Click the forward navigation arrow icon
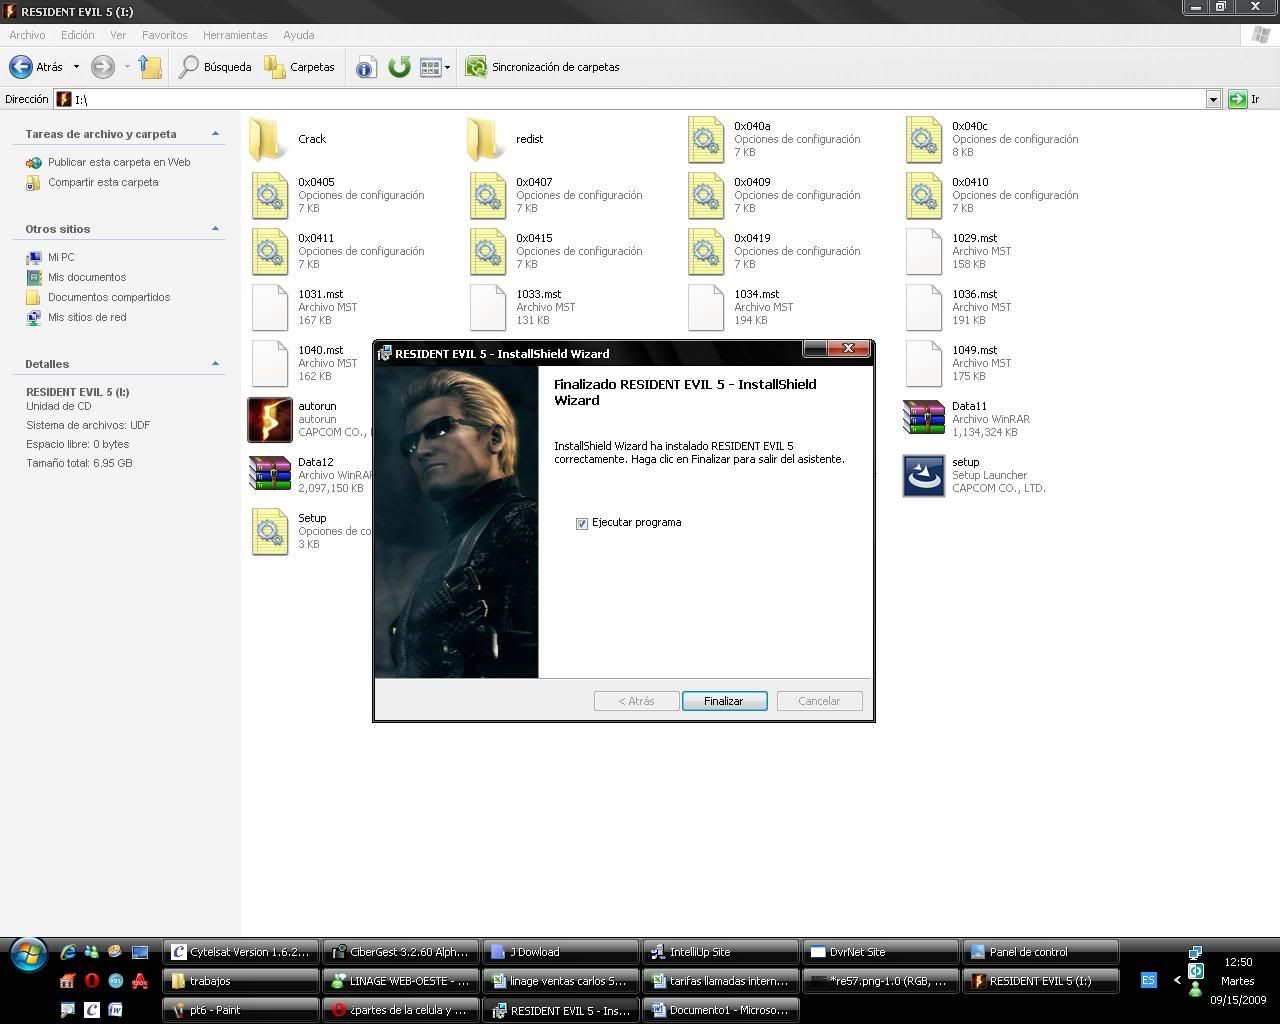This screenshot has height=1024, width=1280. point(102,67)
